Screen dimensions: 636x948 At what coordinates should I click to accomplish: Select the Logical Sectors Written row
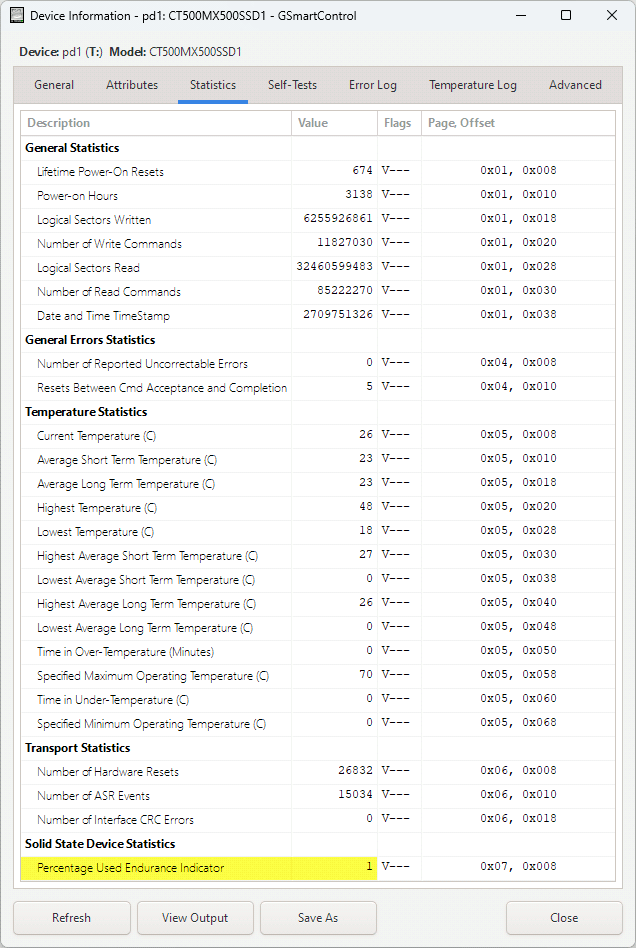click(x=318, y=219)
